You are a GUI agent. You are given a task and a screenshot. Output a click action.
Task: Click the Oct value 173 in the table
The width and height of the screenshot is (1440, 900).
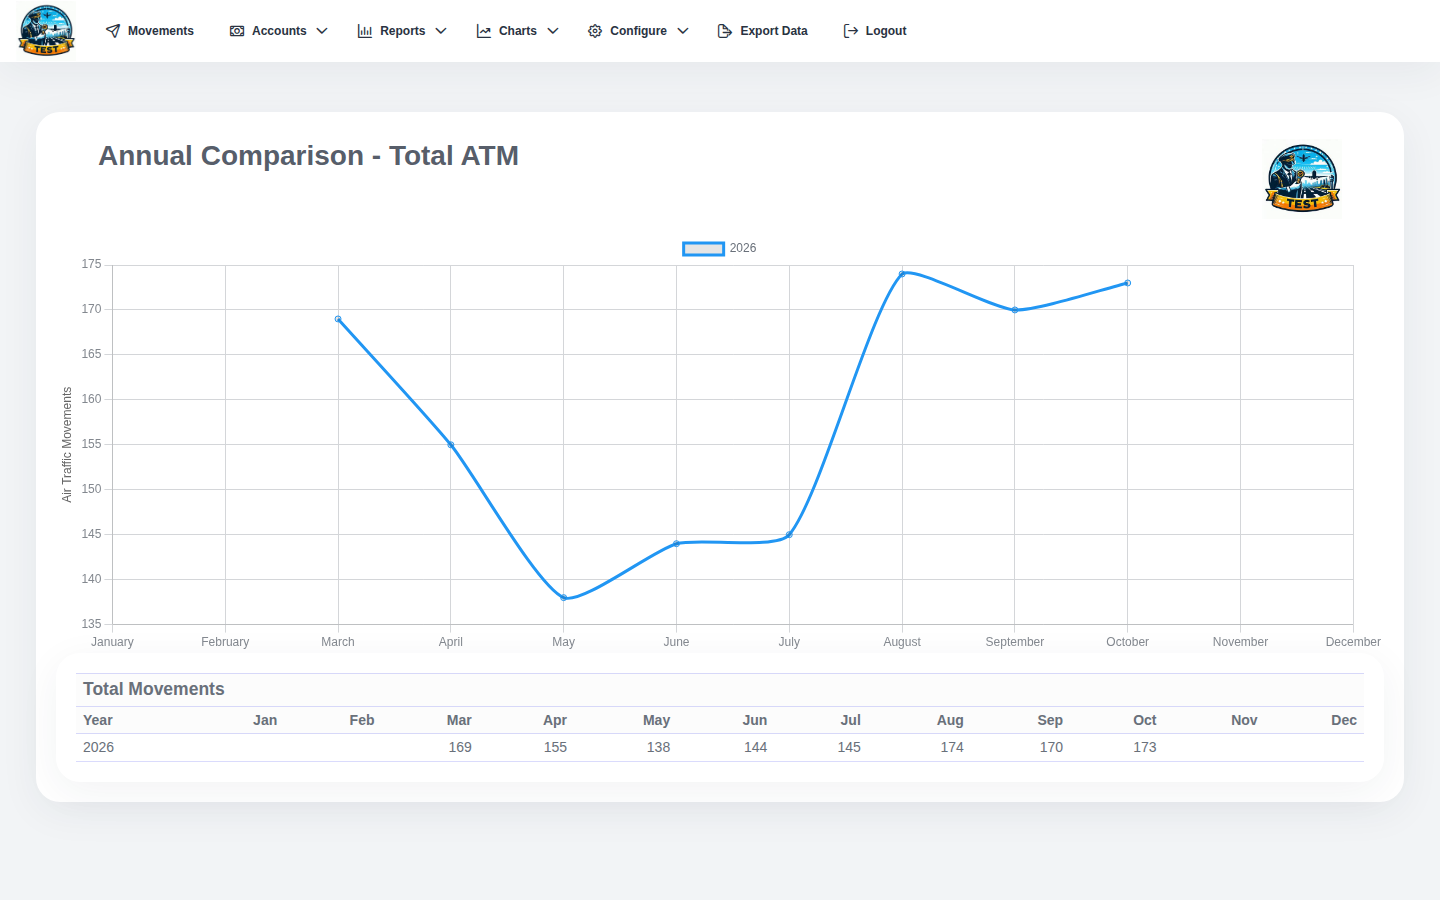pyautogui.click(x=1145, y=747)
